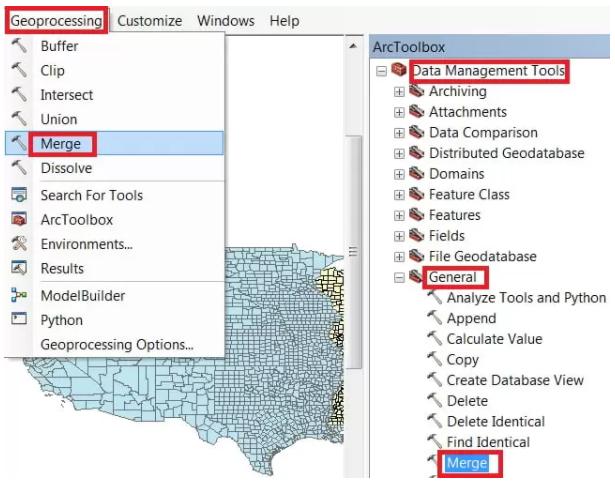This screenshot has width=615, height=486.
Task: Launch ModelBuilder from the menu
Action: pyautogui.click(x=115, y=295)
